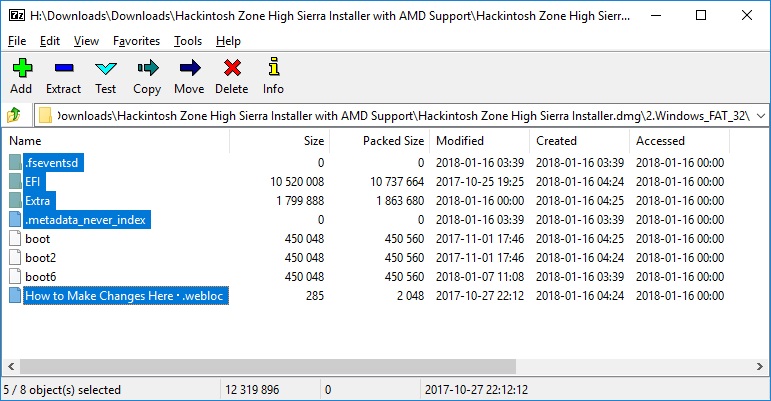
Task: Click the boot file icon
Action: coord(15,239)
